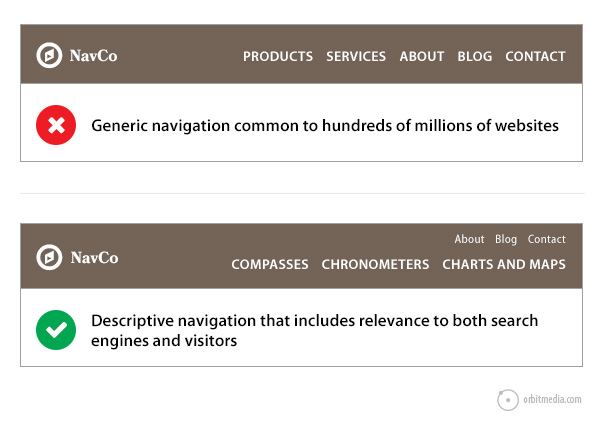Click the NavCo compass logo in the generic navbar
600x436 pixels.
point(48,56)
